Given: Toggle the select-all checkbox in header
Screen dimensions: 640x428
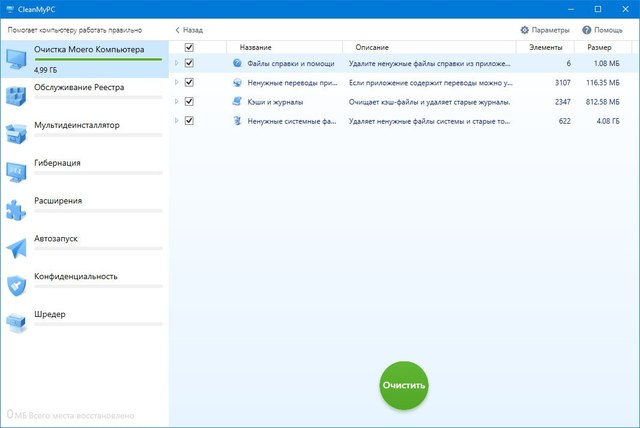Looking at the screenshot, I should tap(189, 47).
